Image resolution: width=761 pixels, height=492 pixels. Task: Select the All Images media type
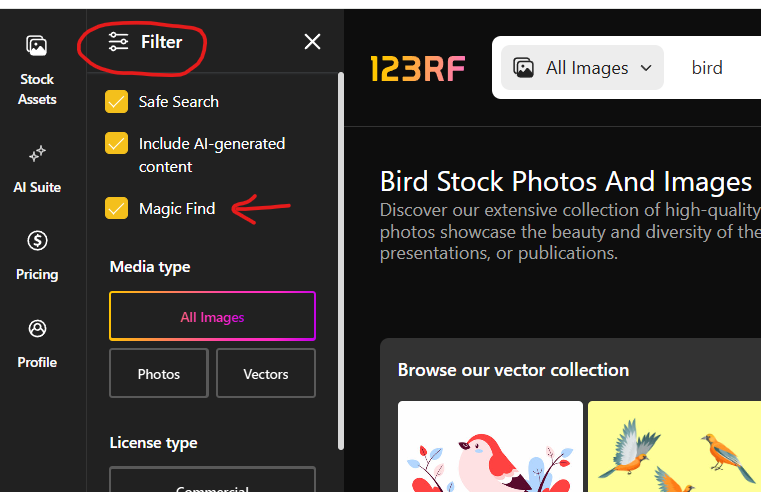point(212,317)
